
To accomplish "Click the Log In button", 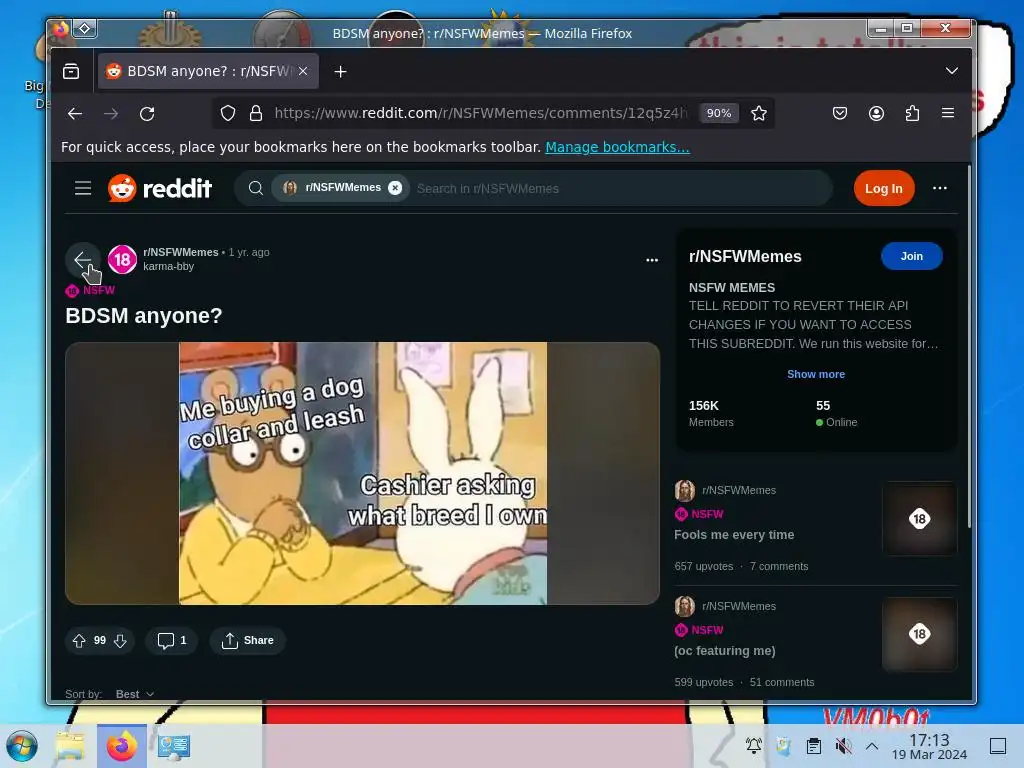I will pos(884,189).
